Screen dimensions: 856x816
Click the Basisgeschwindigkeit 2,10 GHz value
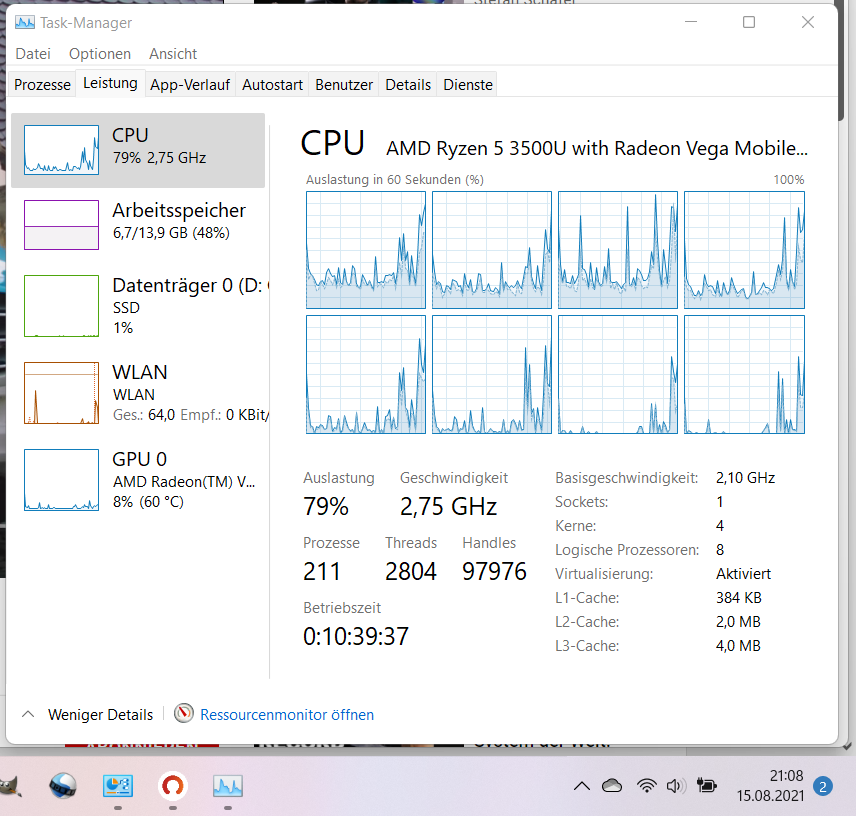click(x=745, y=478)
